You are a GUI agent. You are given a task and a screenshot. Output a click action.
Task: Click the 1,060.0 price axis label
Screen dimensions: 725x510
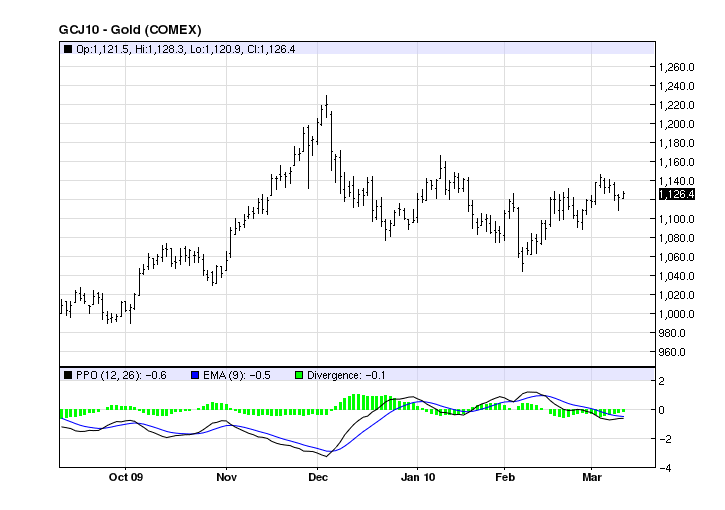(x=676, y=257)
